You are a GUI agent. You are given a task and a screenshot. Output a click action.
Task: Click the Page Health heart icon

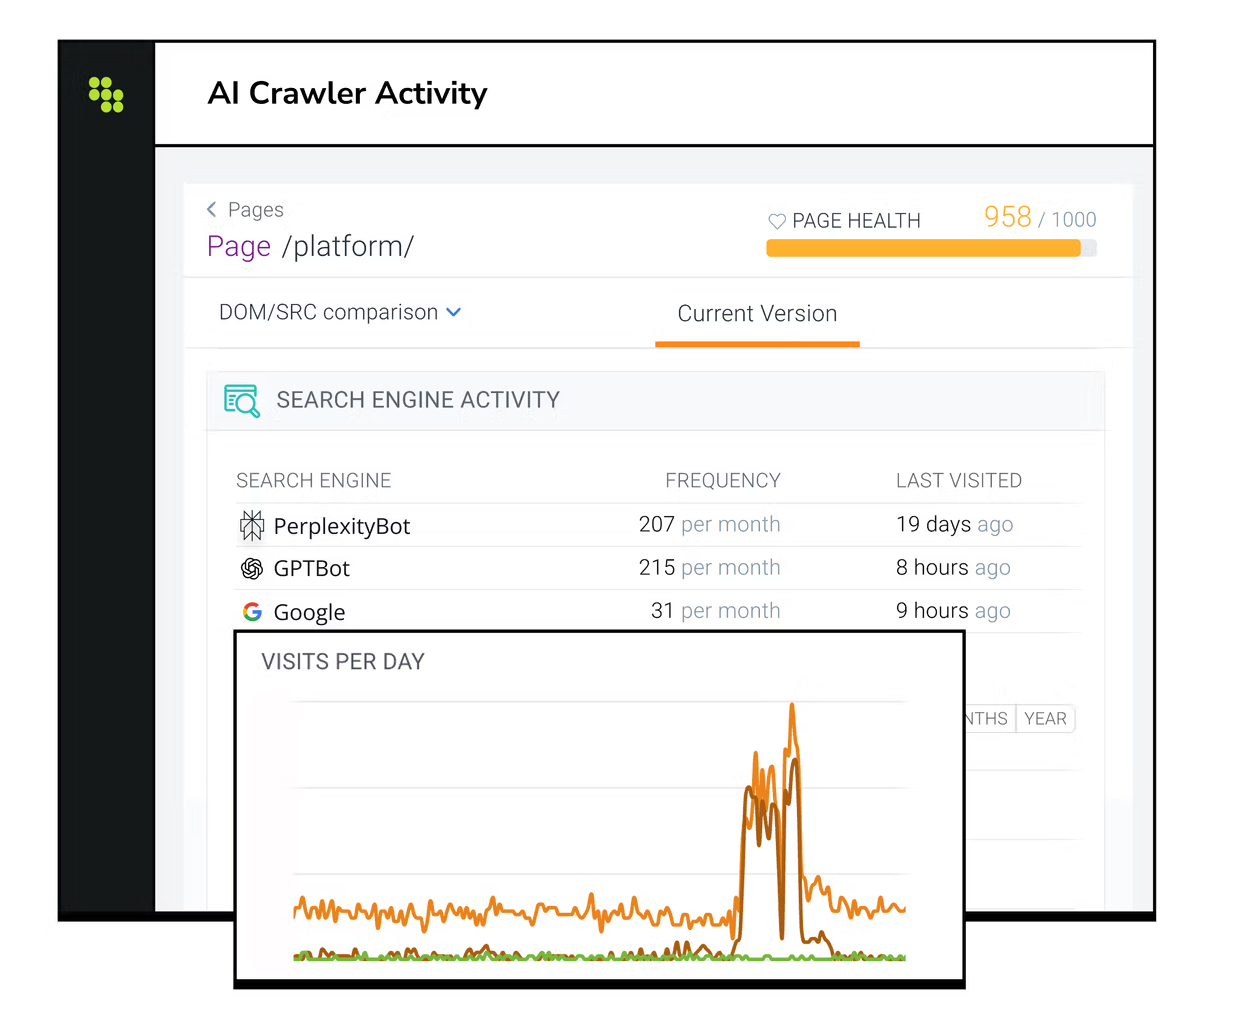[777, 221]
